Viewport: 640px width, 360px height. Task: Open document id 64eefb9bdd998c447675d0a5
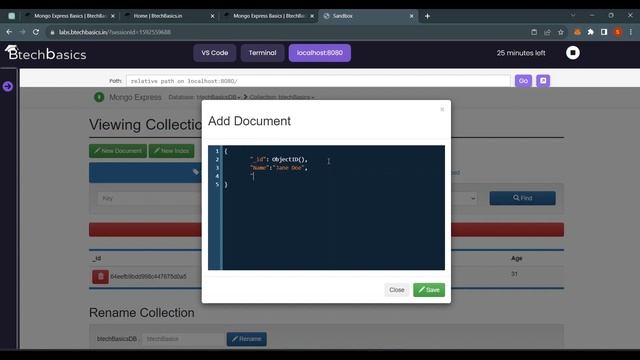148,276
